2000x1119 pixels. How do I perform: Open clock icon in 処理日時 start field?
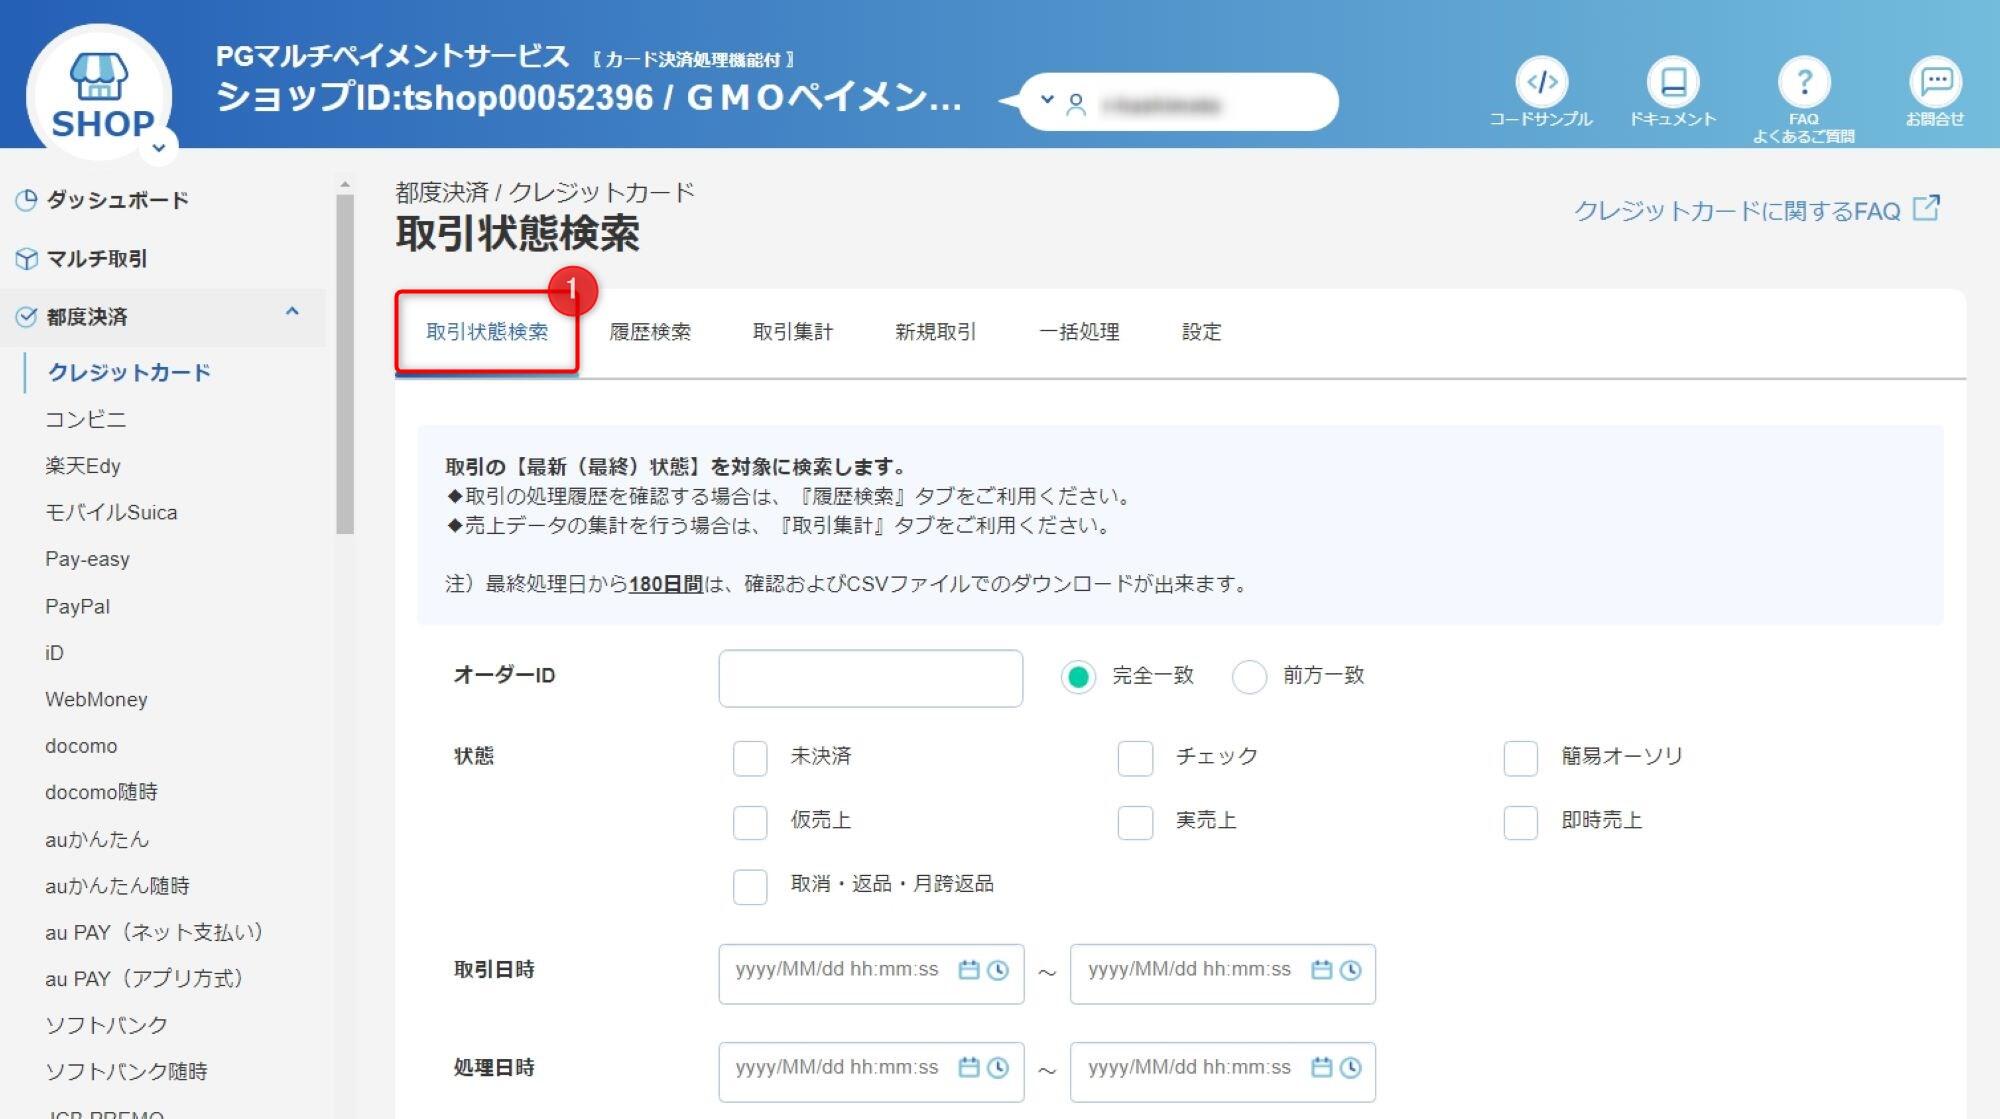pyautogui.click(x=998, y=1068)
